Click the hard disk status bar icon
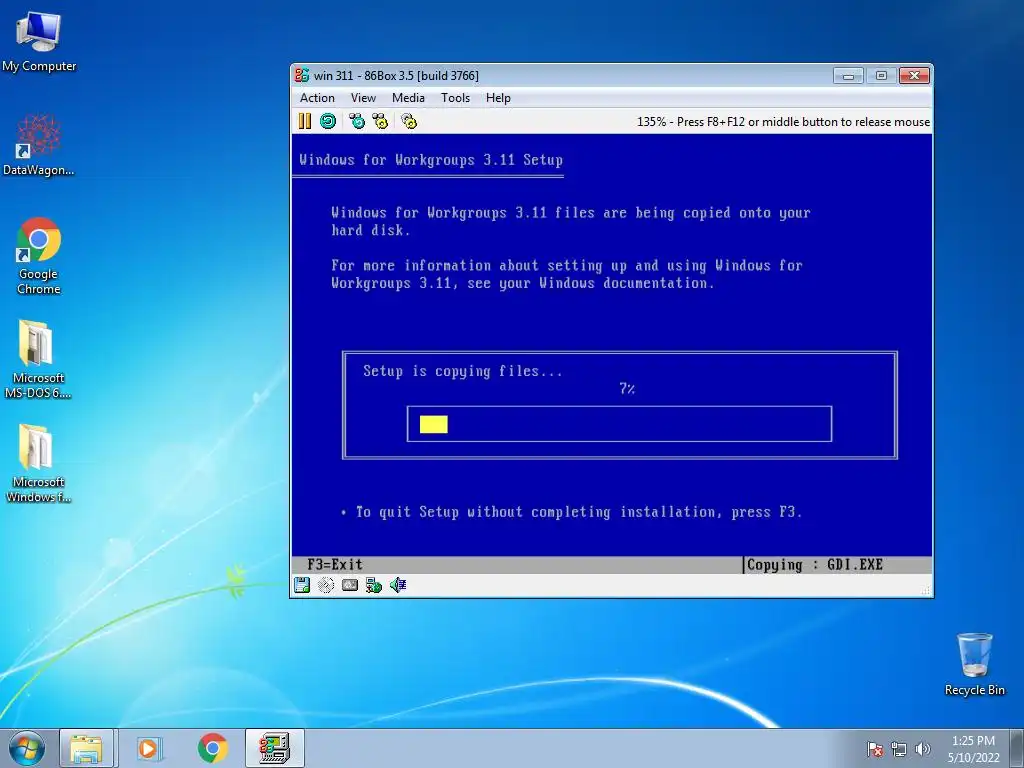This screenshot has width=1024, height=768. (x=350, y=585)
